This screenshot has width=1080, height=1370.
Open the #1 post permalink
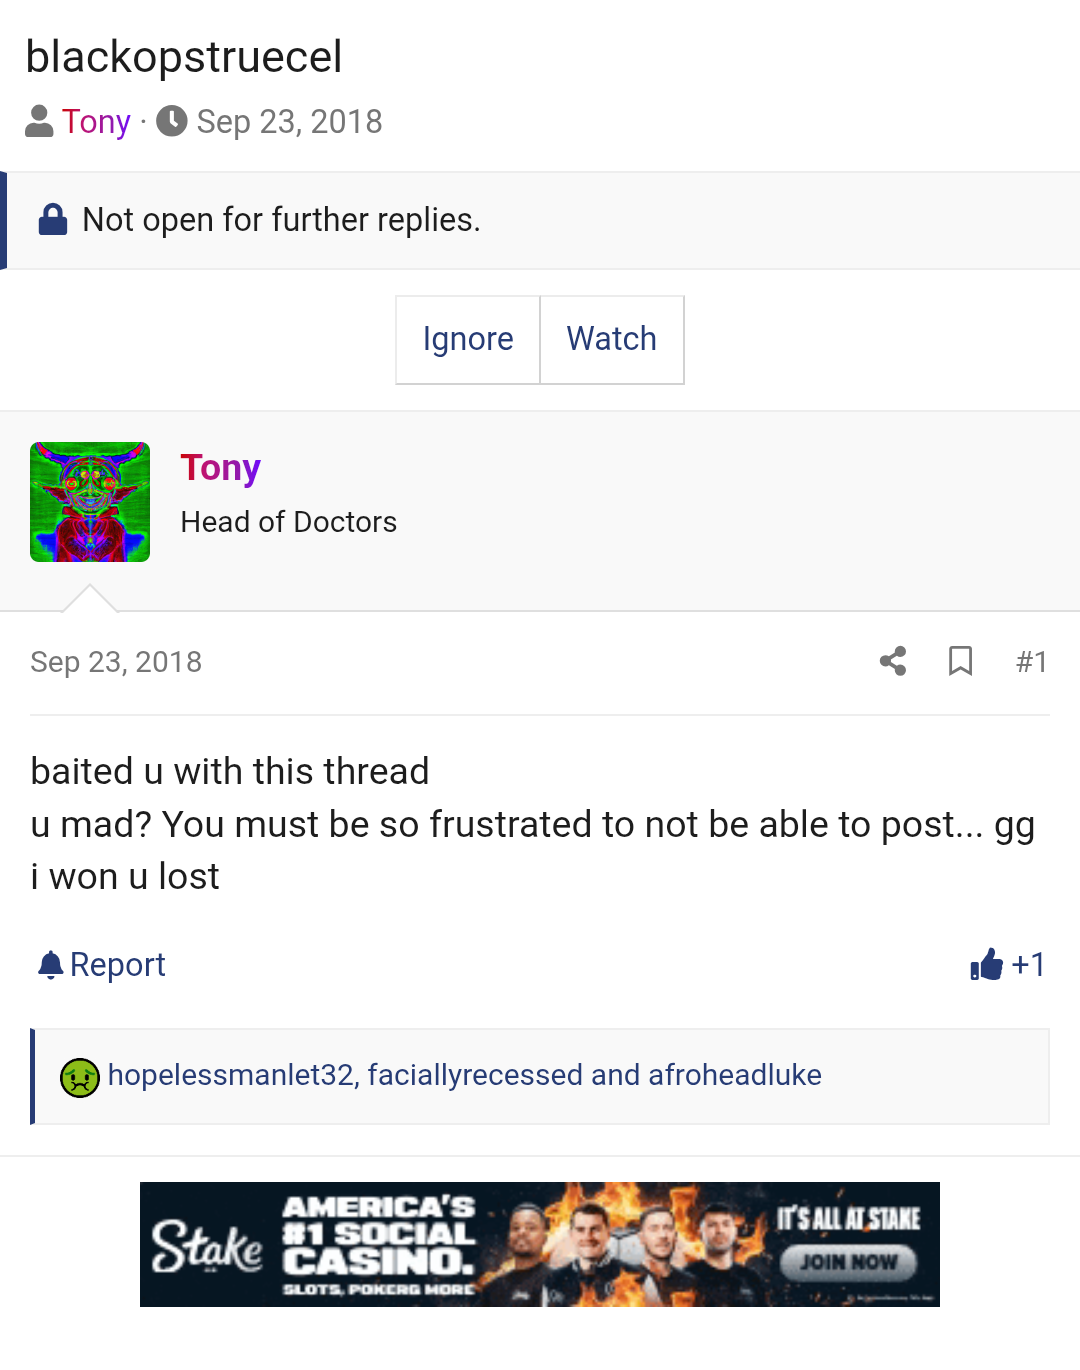pyautogui.click(x=1031, y=662)
